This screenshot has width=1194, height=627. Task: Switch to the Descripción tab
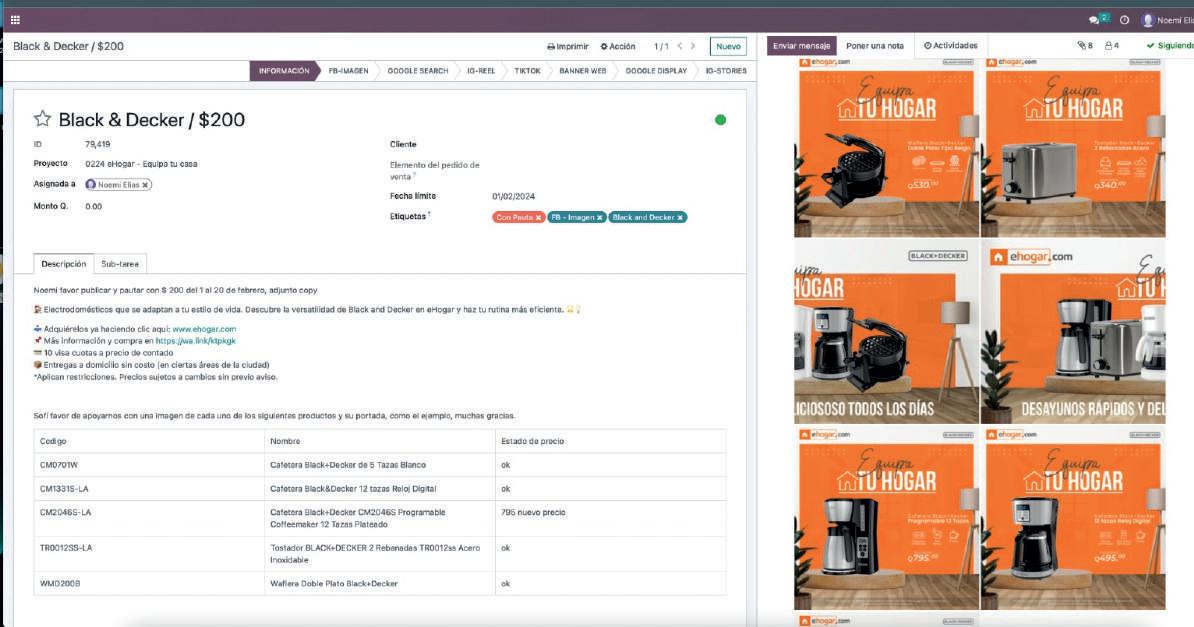[63, 264]
